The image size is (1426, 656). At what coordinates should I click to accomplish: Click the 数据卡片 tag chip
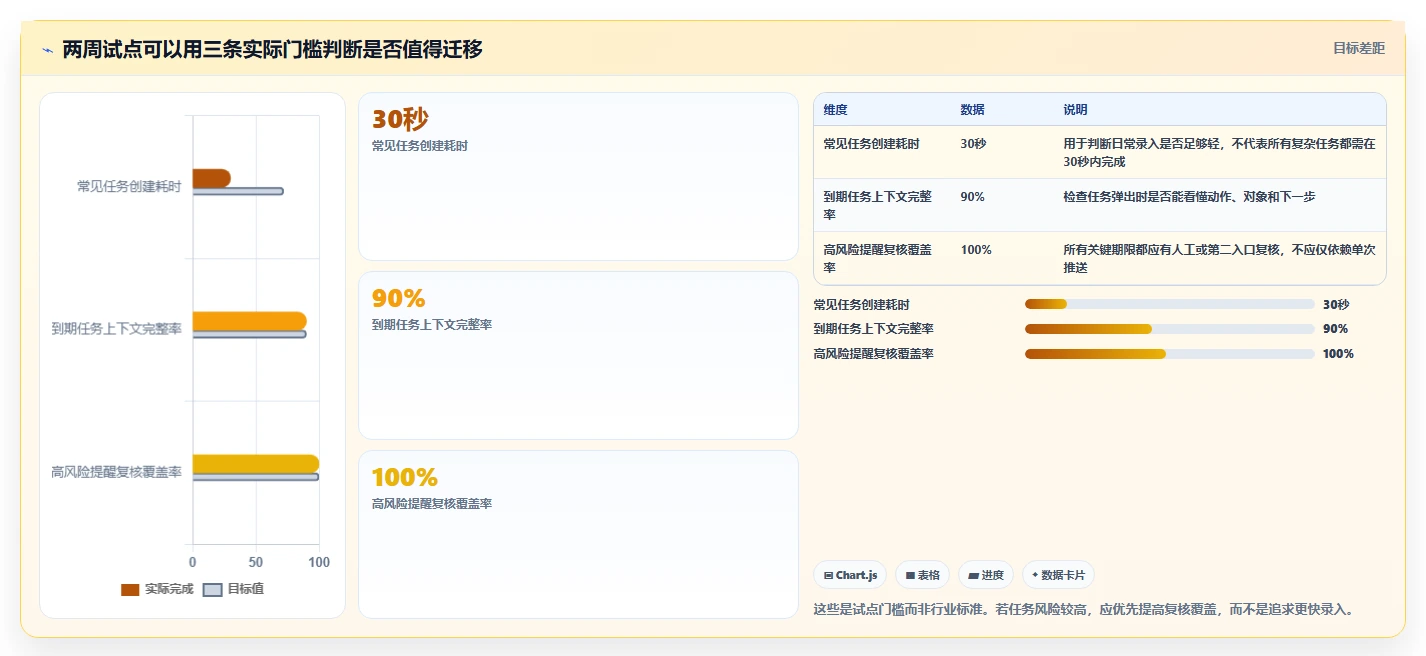tap(1058, 575)
